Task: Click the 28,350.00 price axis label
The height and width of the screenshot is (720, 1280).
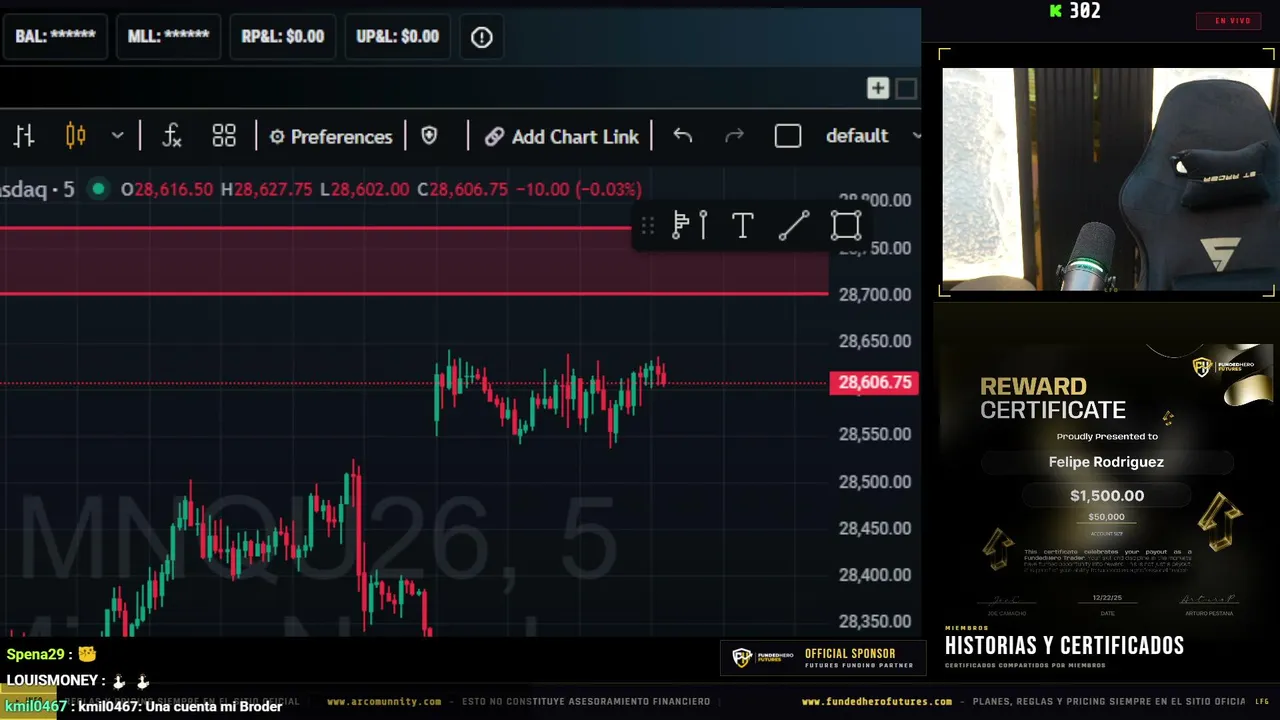Action: click(x=875, y=621)
